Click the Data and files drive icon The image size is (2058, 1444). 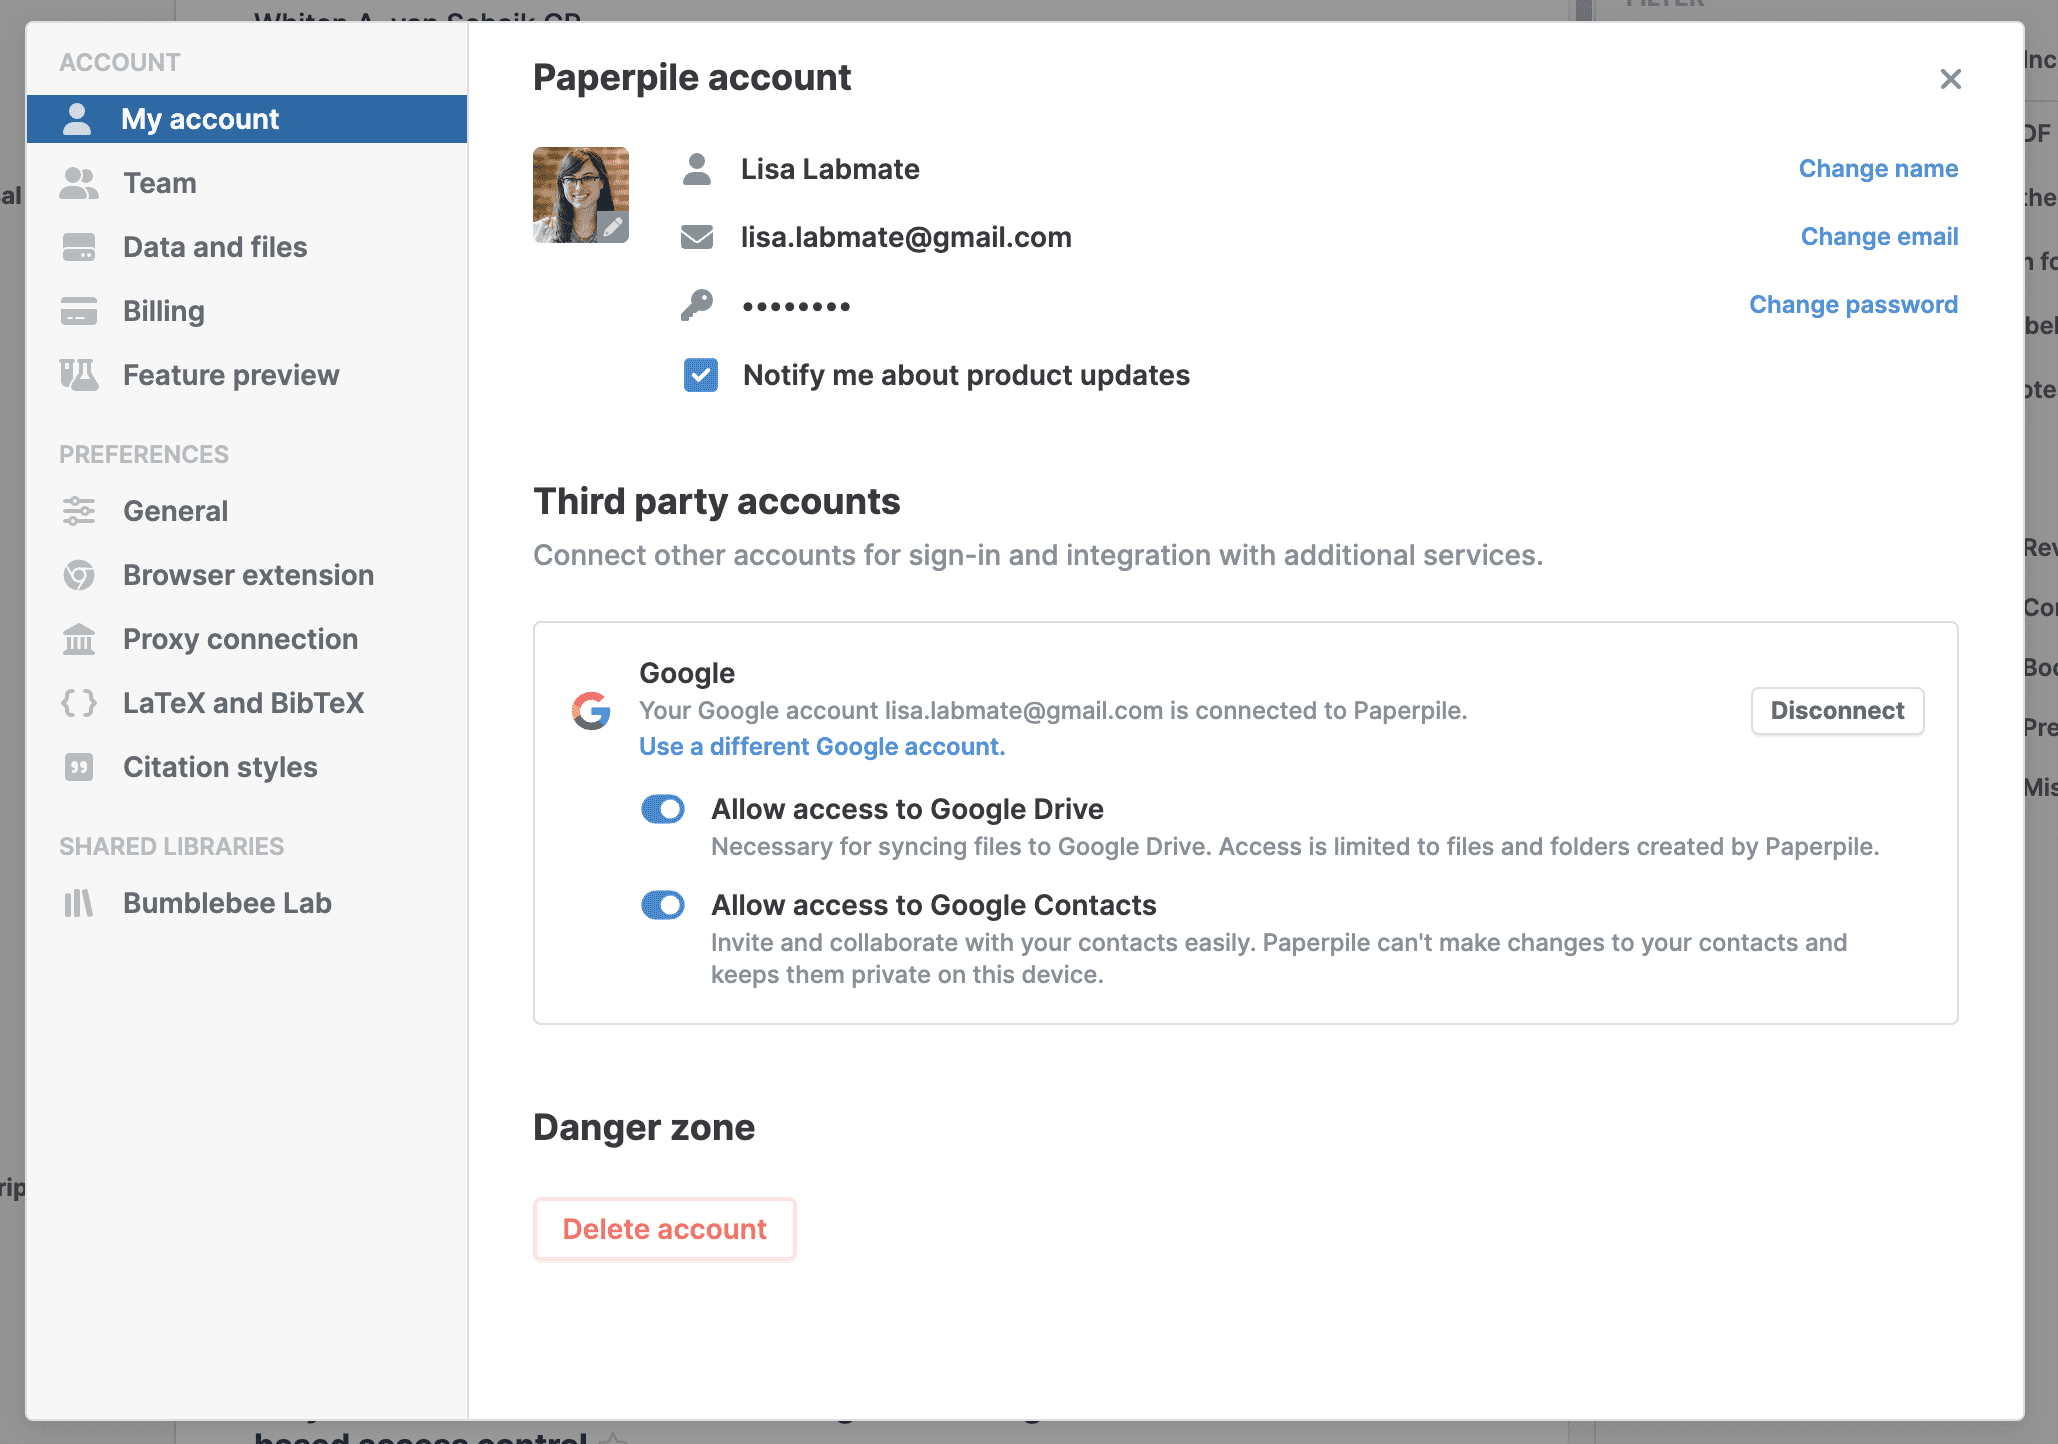click(x=79, y=247)
